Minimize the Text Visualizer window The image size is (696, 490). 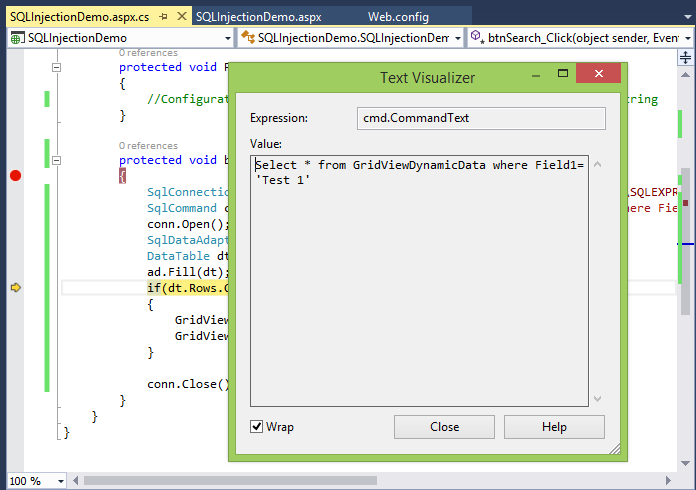[536, 75]
